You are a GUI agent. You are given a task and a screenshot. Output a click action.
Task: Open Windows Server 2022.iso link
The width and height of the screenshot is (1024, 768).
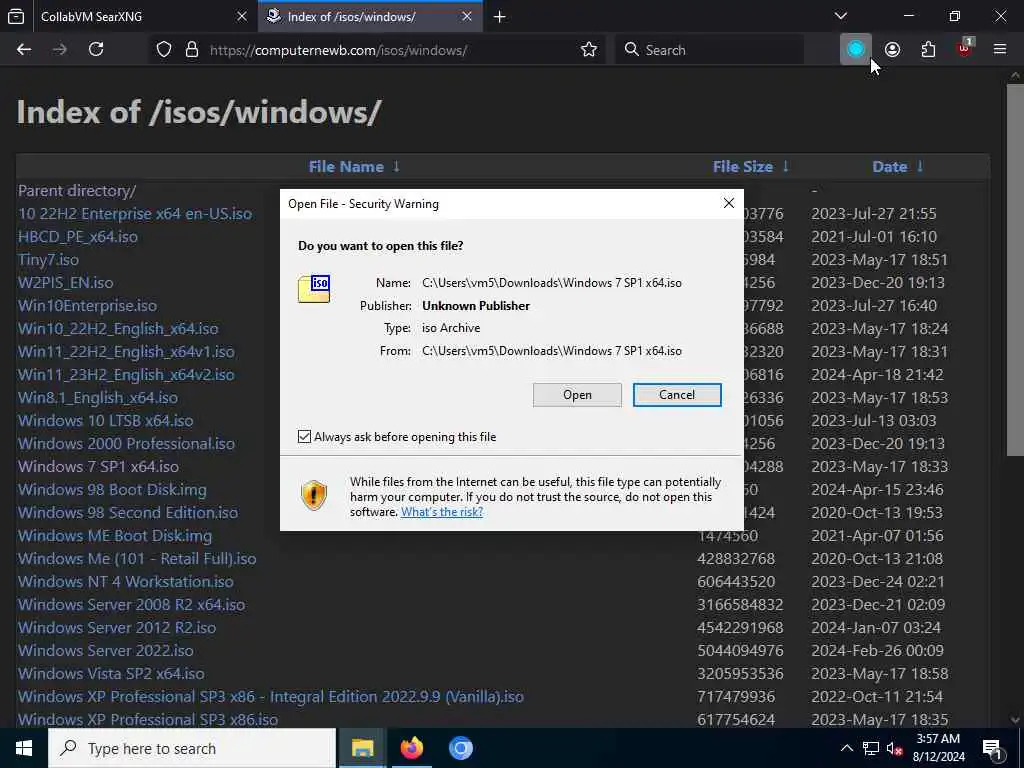click(x=106, y=650)
